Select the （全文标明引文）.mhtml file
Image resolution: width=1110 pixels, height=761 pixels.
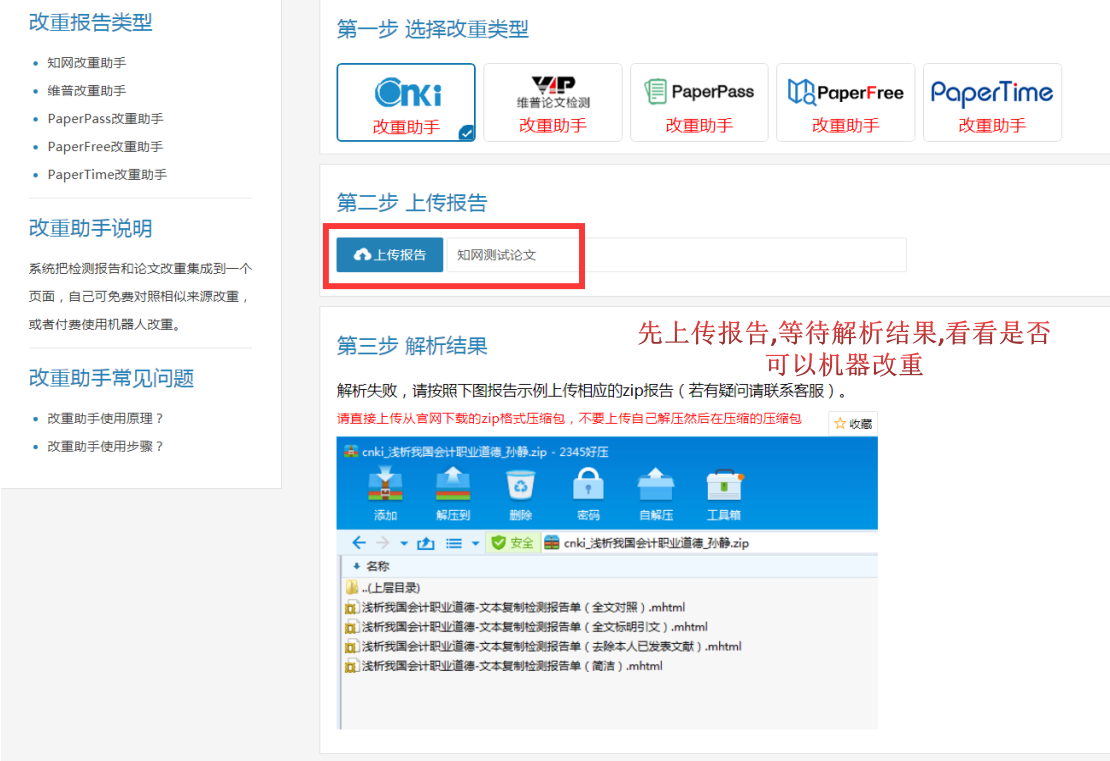[526, 627]
